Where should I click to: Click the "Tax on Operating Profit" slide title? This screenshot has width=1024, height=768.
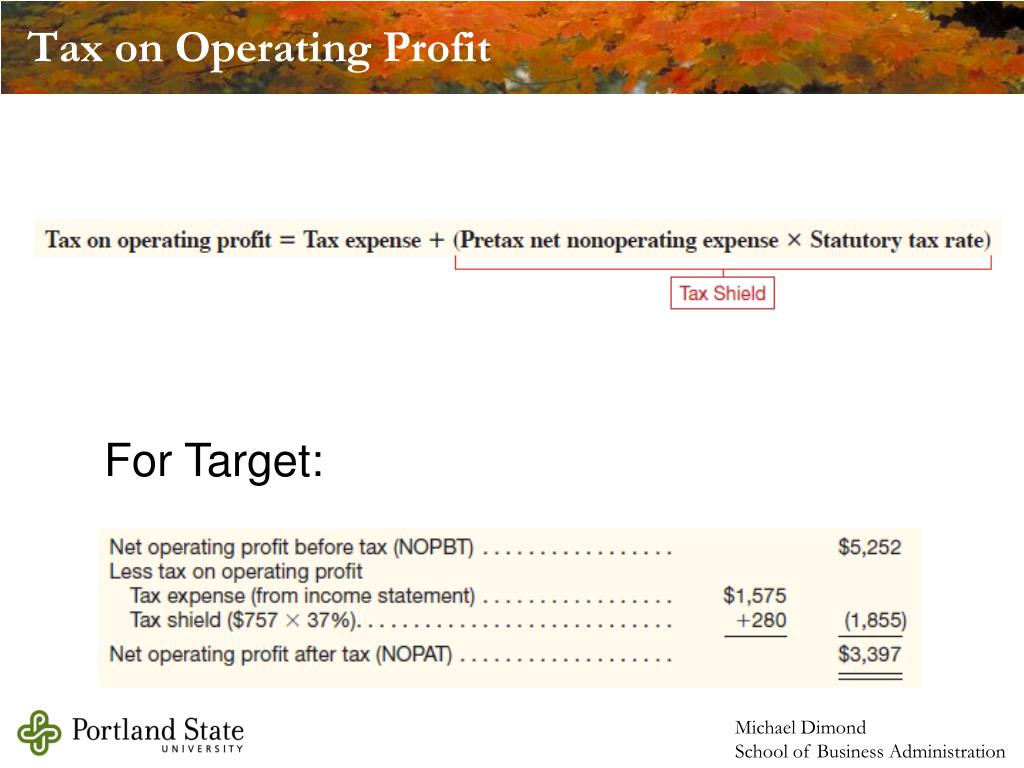[259, 49]
